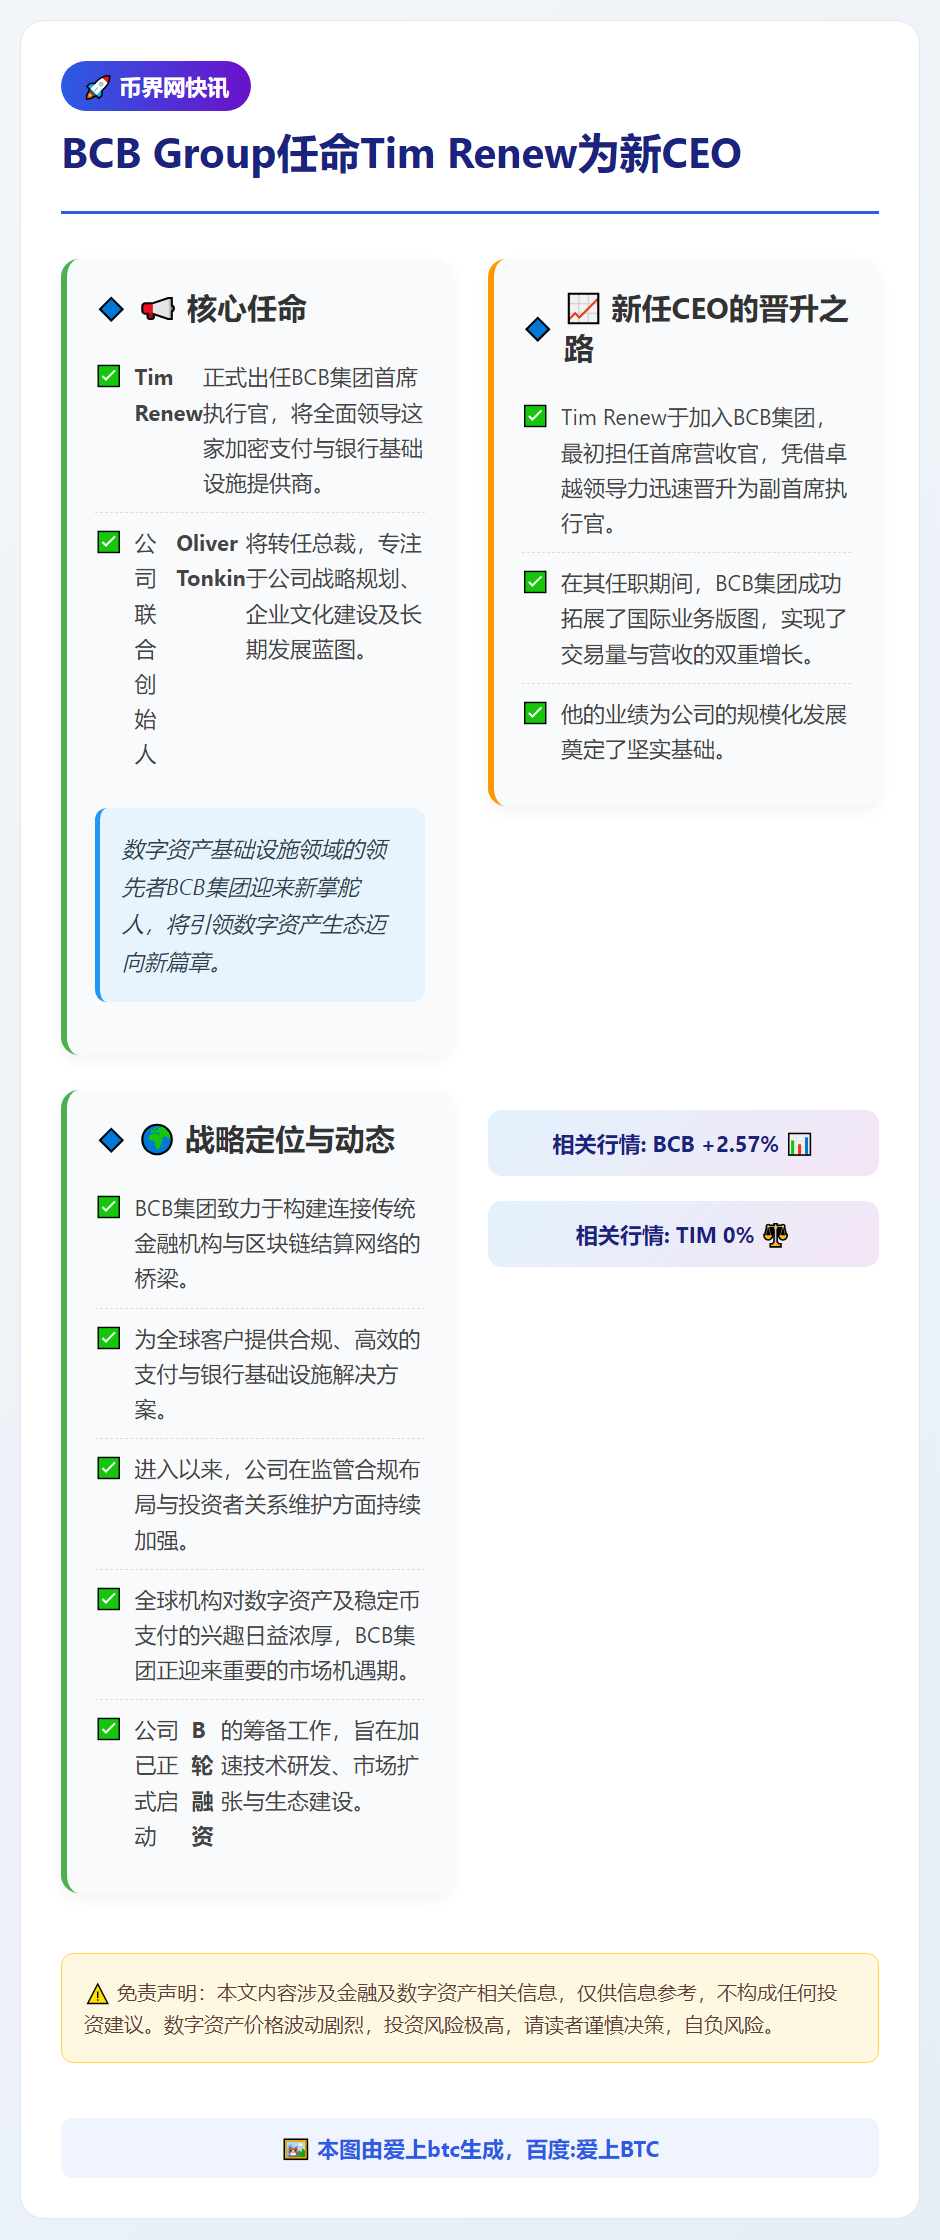Click the megaphone icon beside 核心任命
This screenshot has height=2240, width=940.
coord(157,309)
